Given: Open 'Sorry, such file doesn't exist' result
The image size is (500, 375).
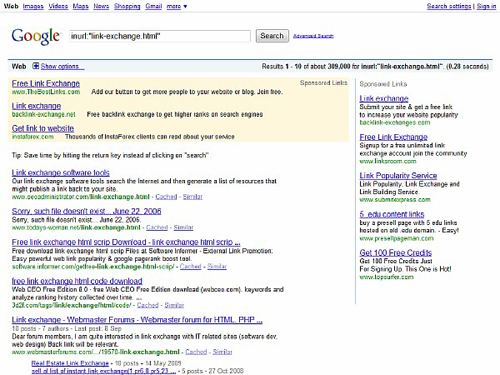Looking at the screenshot, I should tap(86, 211).
